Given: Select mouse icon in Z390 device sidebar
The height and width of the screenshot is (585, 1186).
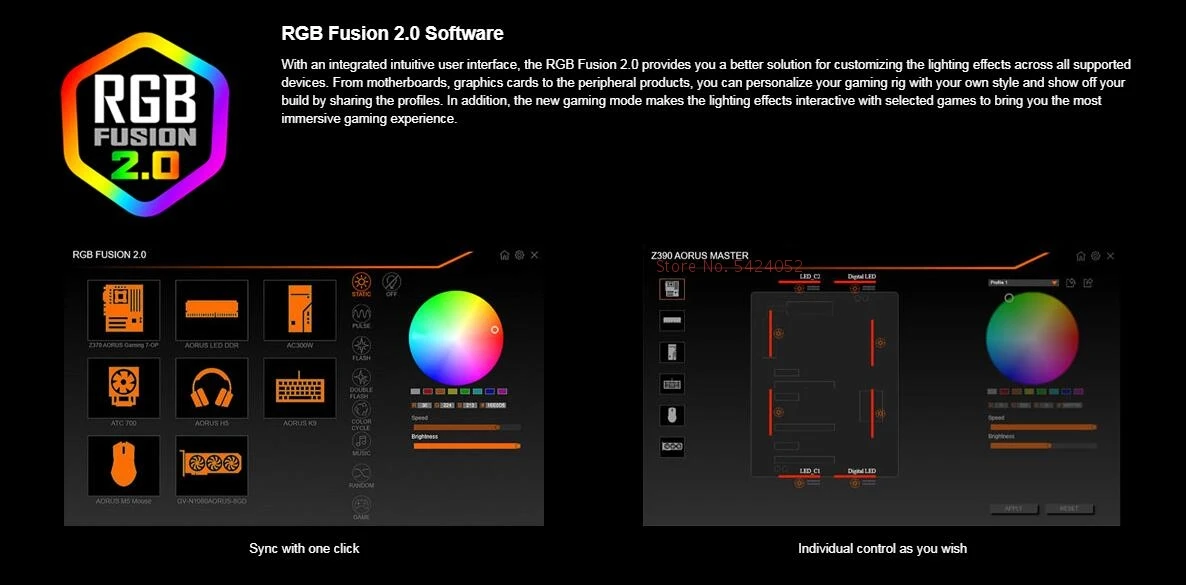Looking at the screenshot, I should coord(672,415).
